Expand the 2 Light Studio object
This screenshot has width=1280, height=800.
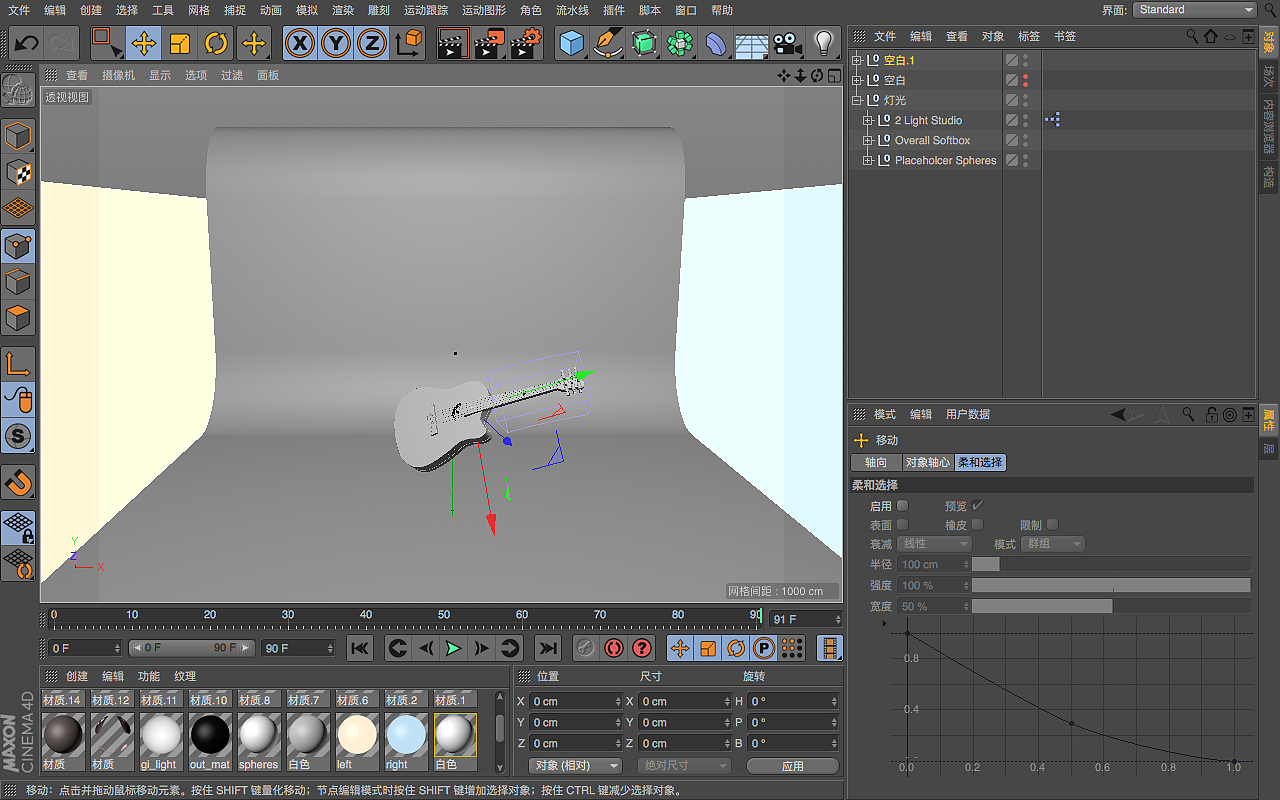(x=868, y=120)
